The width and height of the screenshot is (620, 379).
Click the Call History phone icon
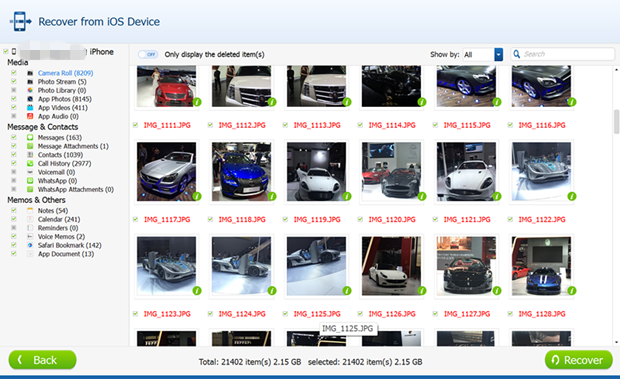[30, 164]
